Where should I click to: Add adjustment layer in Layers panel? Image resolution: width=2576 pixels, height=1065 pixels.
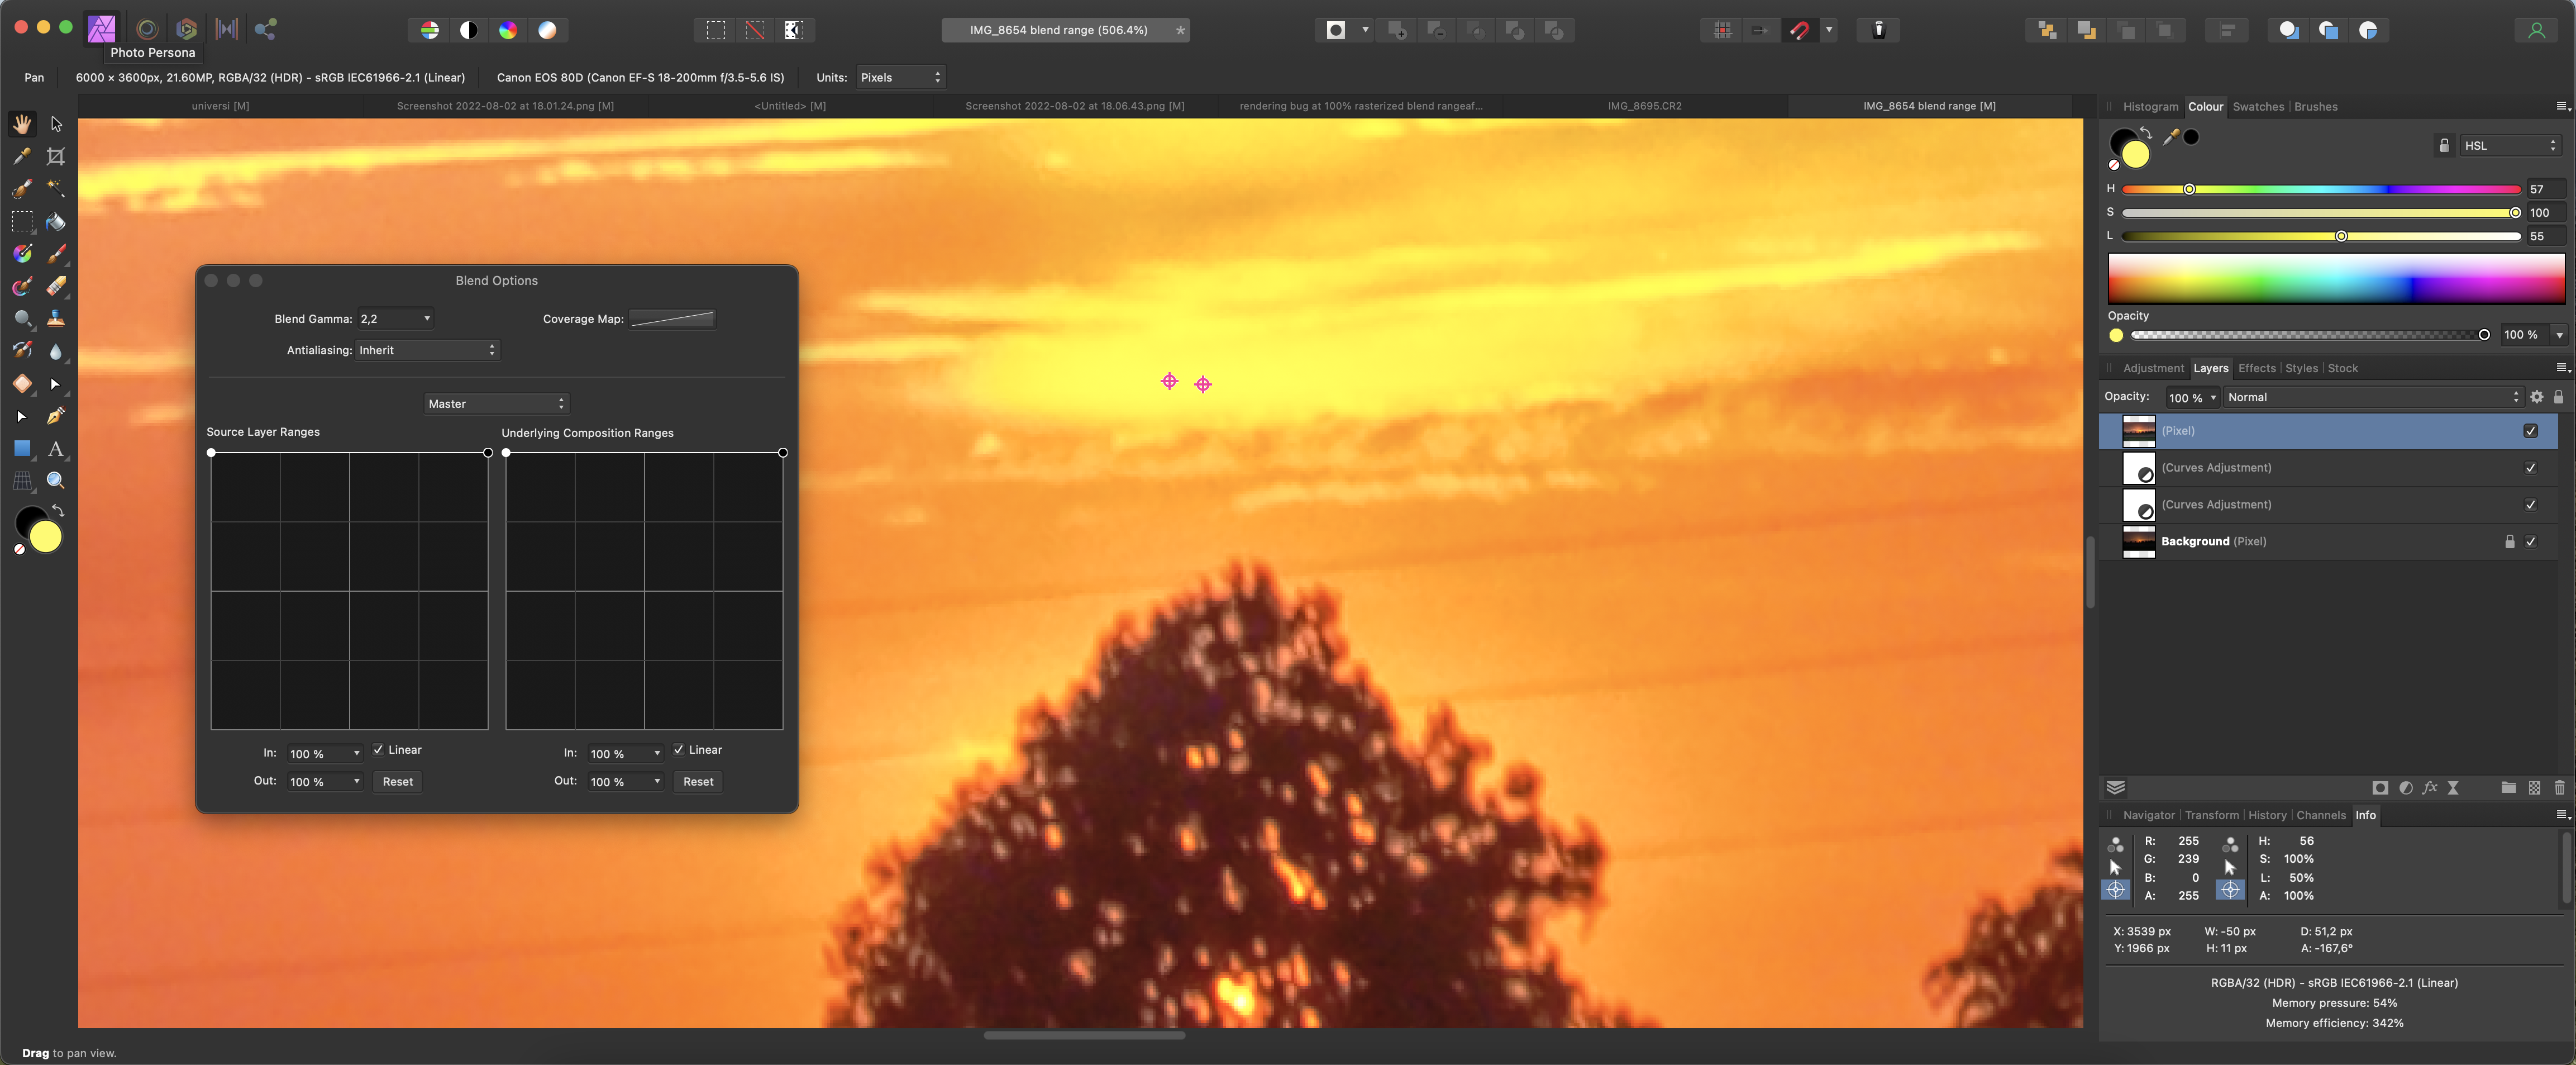[2405, 788]
